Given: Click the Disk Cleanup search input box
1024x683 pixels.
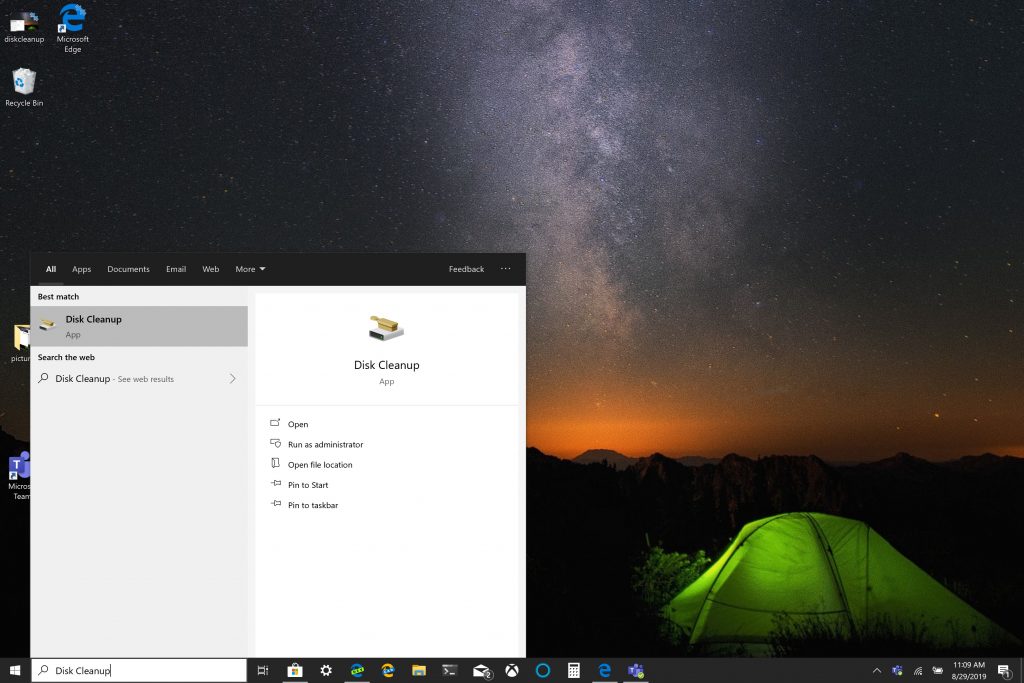Looking at the screenshot, I should click(140, 671).
